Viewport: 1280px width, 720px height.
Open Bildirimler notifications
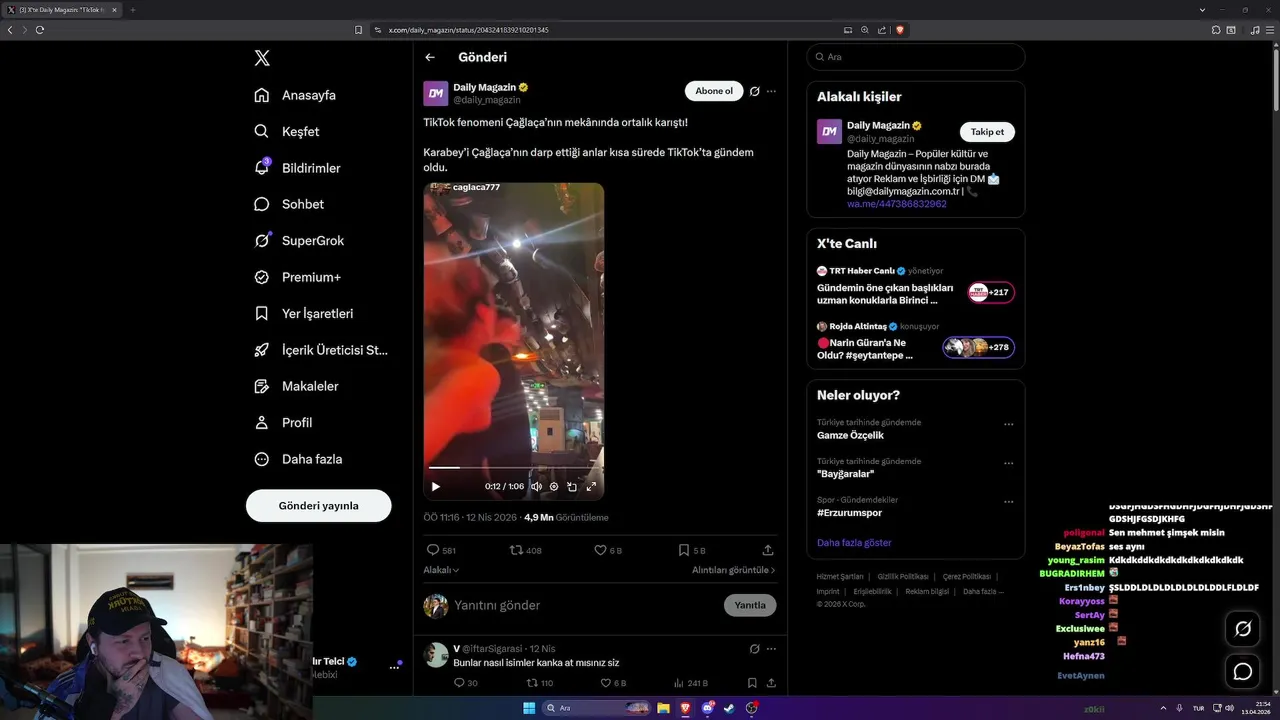pyautogui.click(x=297, y=168)
